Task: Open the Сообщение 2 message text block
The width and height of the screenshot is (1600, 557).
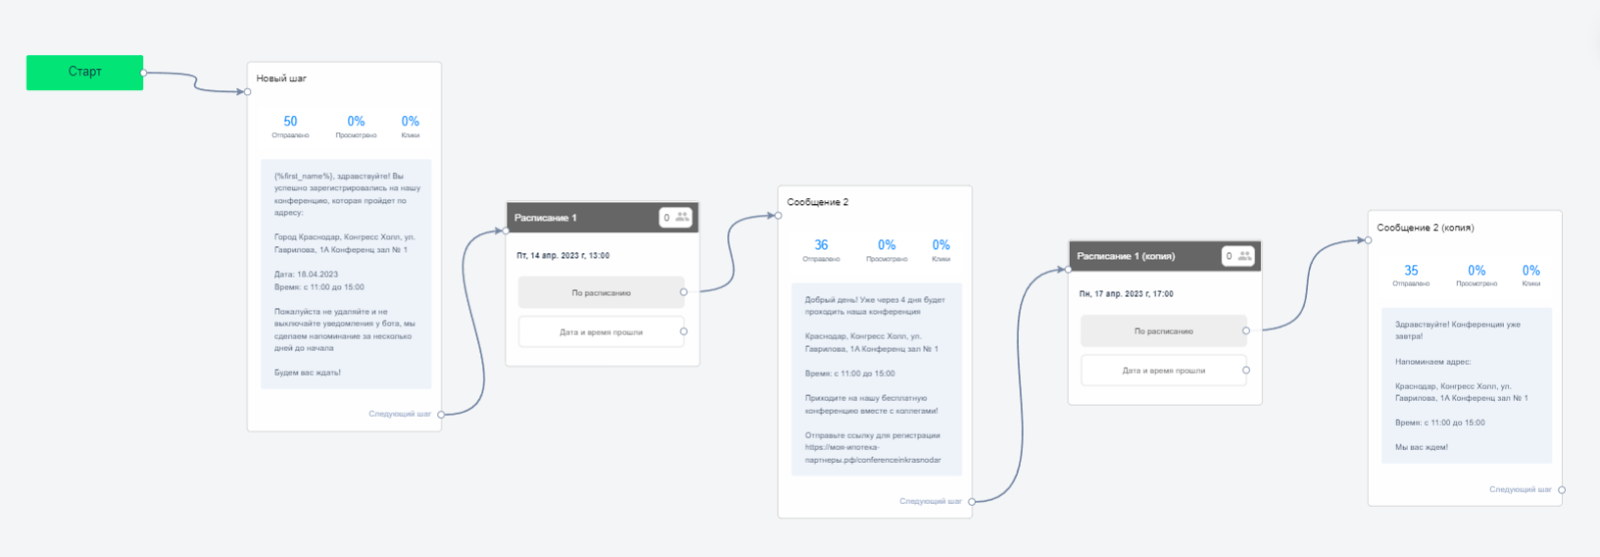Action: click(876, 379)
